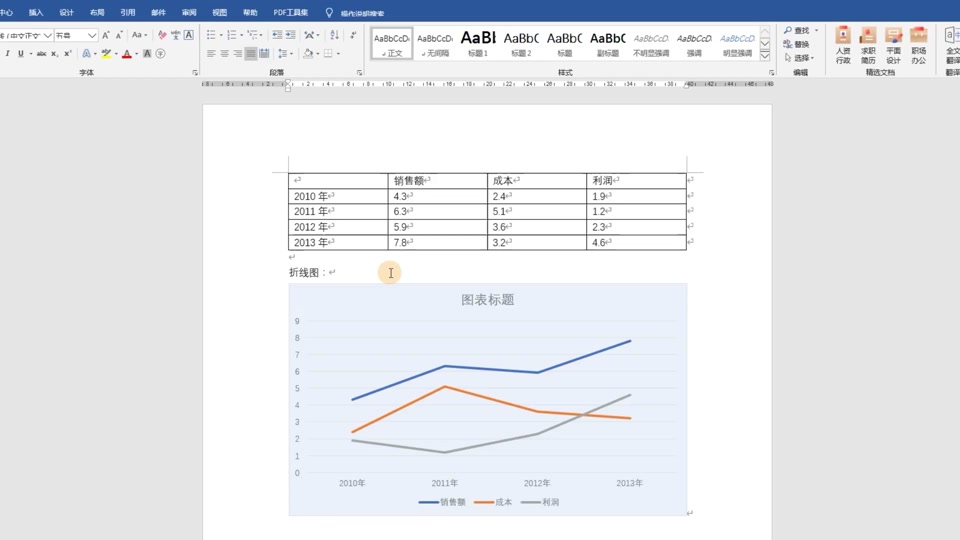Click the Multilevel List icon
Image resolution: width=960 pixels, height=540 pixels.
click(252, 36)
